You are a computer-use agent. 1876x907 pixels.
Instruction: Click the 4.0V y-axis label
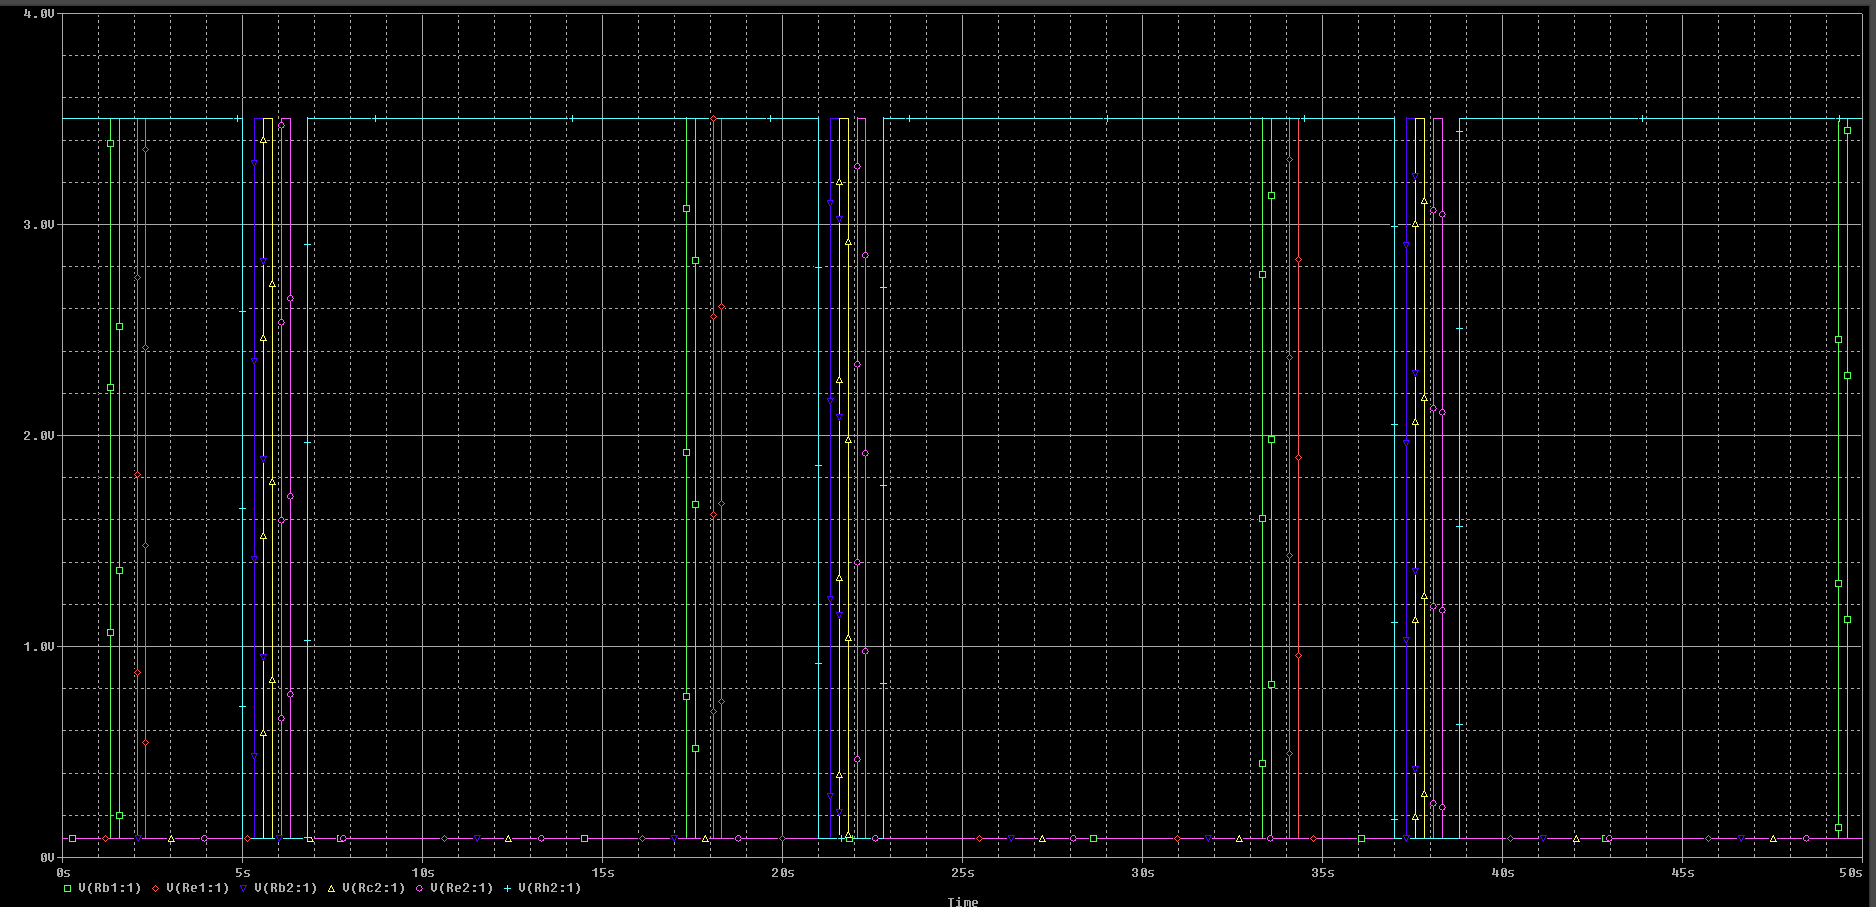point(38,14)
